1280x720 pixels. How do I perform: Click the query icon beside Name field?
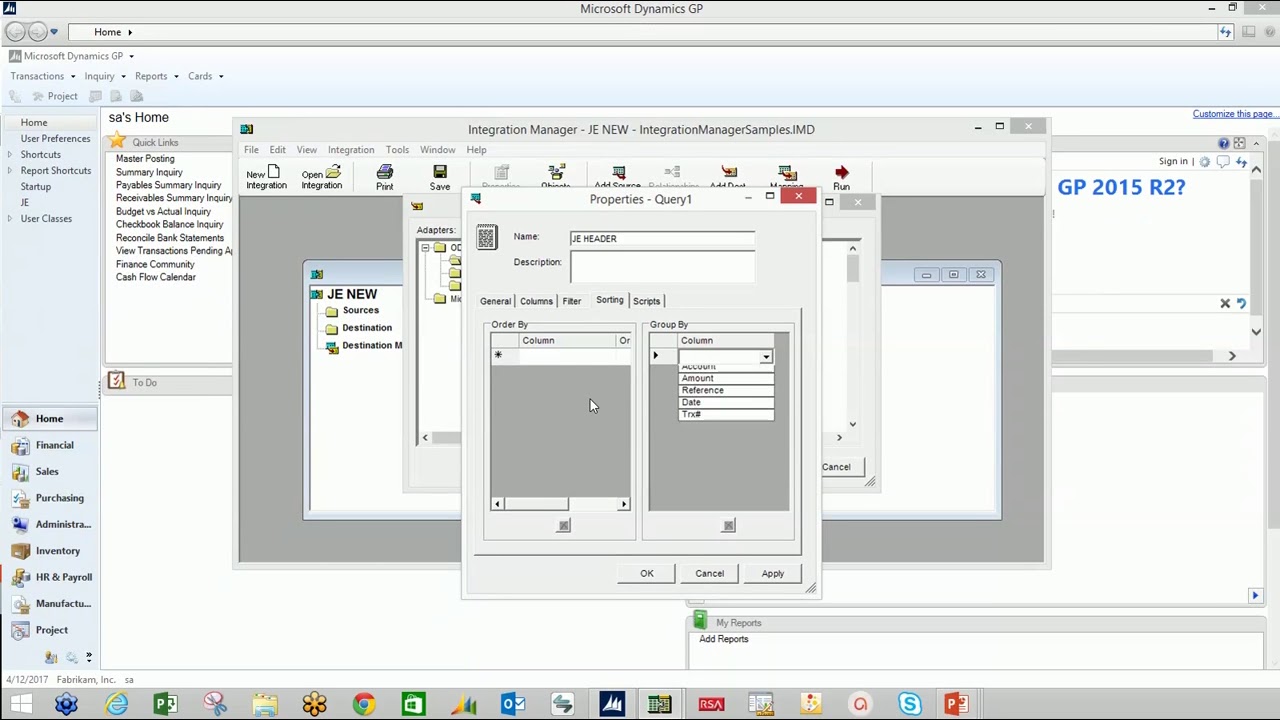coord(486,237)
